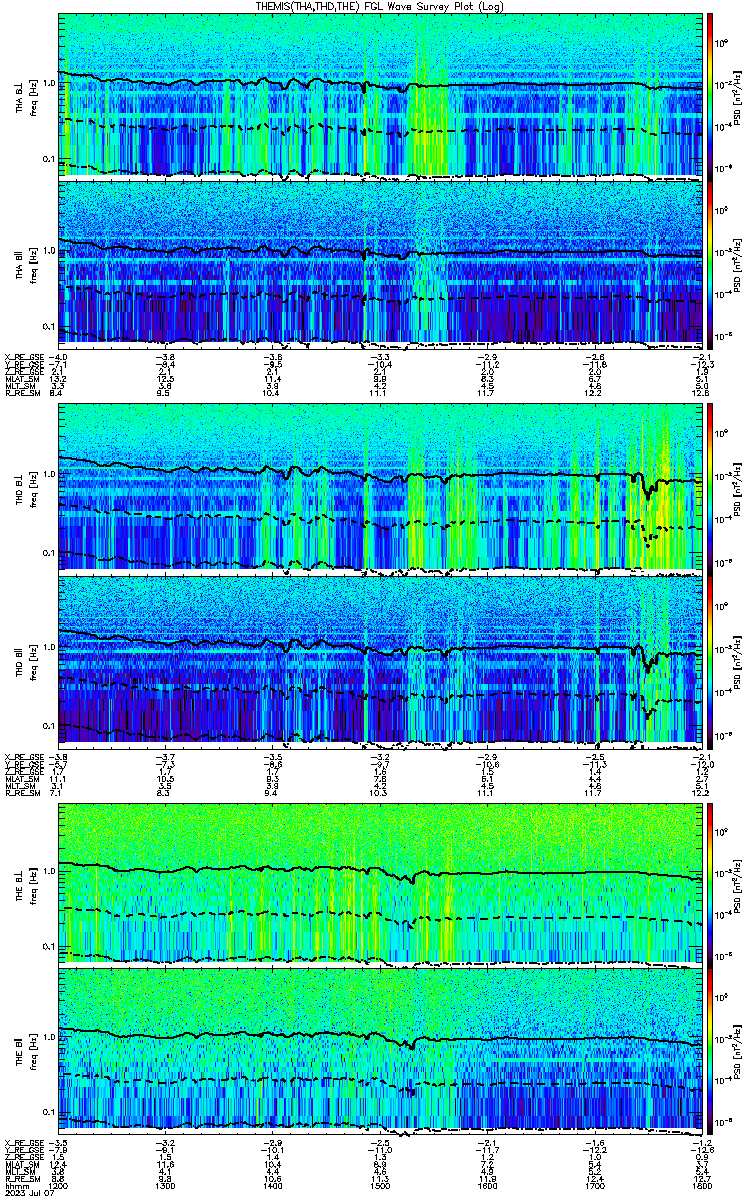The width and height of the screenshot is (750, 1200).
Task: Click the '1600' time tick at the bottom axis
Action: point(487,1184)
